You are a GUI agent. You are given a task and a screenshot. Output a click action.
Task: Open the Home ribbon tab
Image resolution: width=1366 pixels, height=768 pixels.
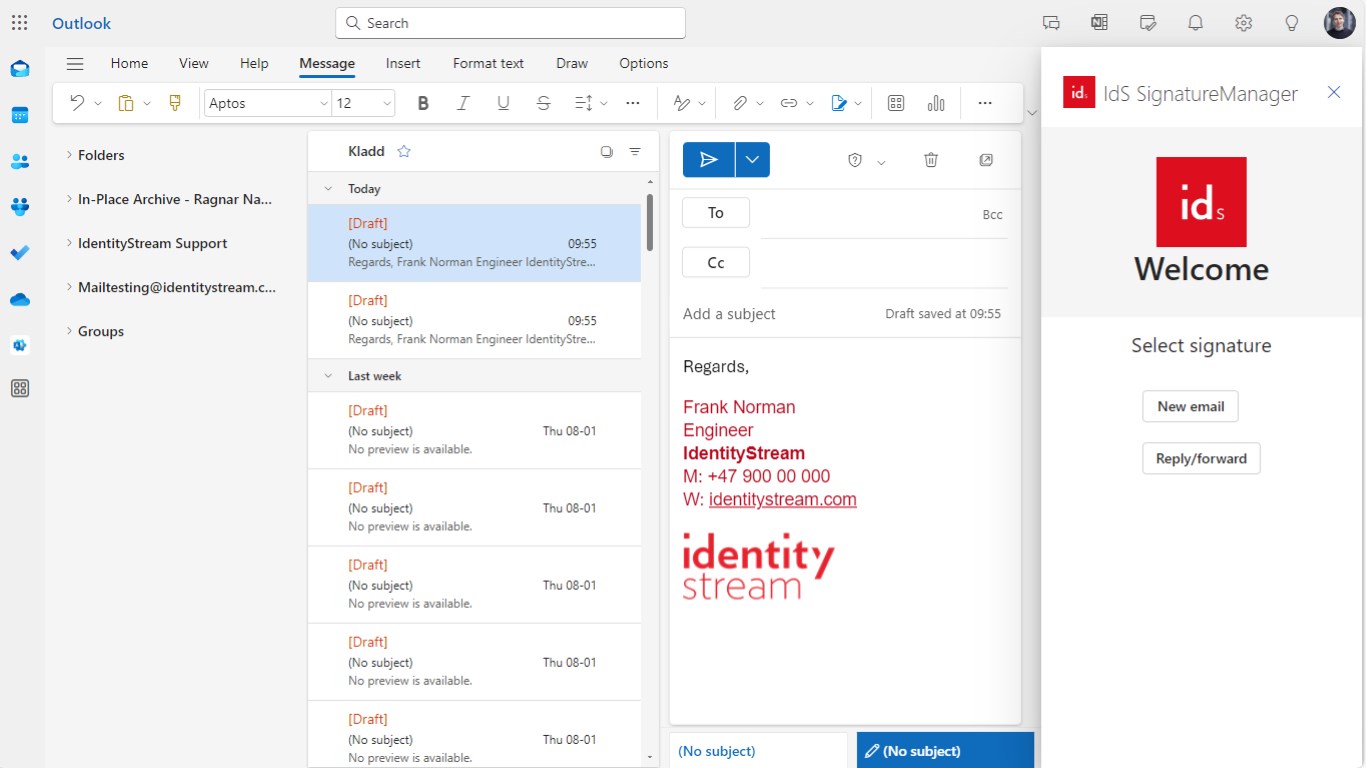pyautogui.click(x=129, y=63)
